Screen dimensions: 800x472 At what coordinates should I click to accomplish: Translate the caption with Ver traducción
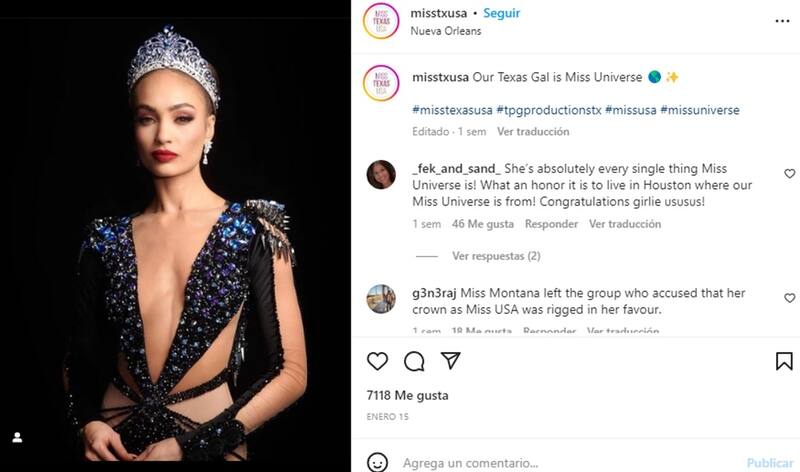[x=533, y=131]
